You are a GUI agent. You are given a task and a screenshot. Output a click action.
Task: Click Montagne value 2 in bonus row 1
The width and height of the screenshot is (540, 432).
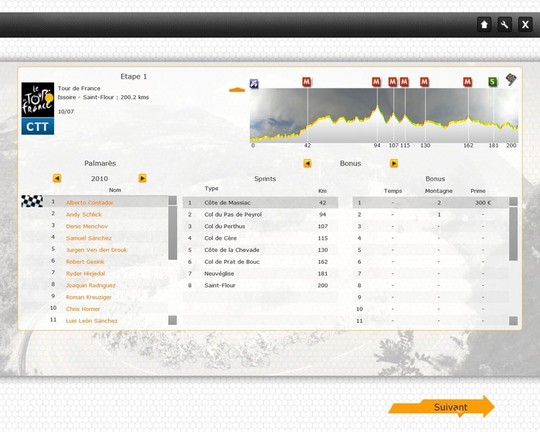439,203
